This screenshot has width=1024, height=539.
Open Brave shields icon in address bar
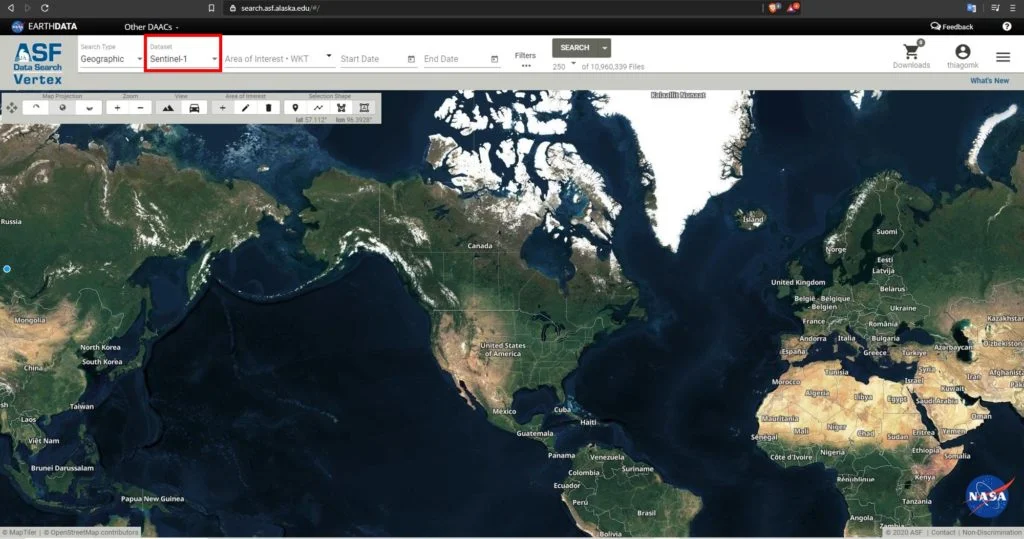point(774,8)
